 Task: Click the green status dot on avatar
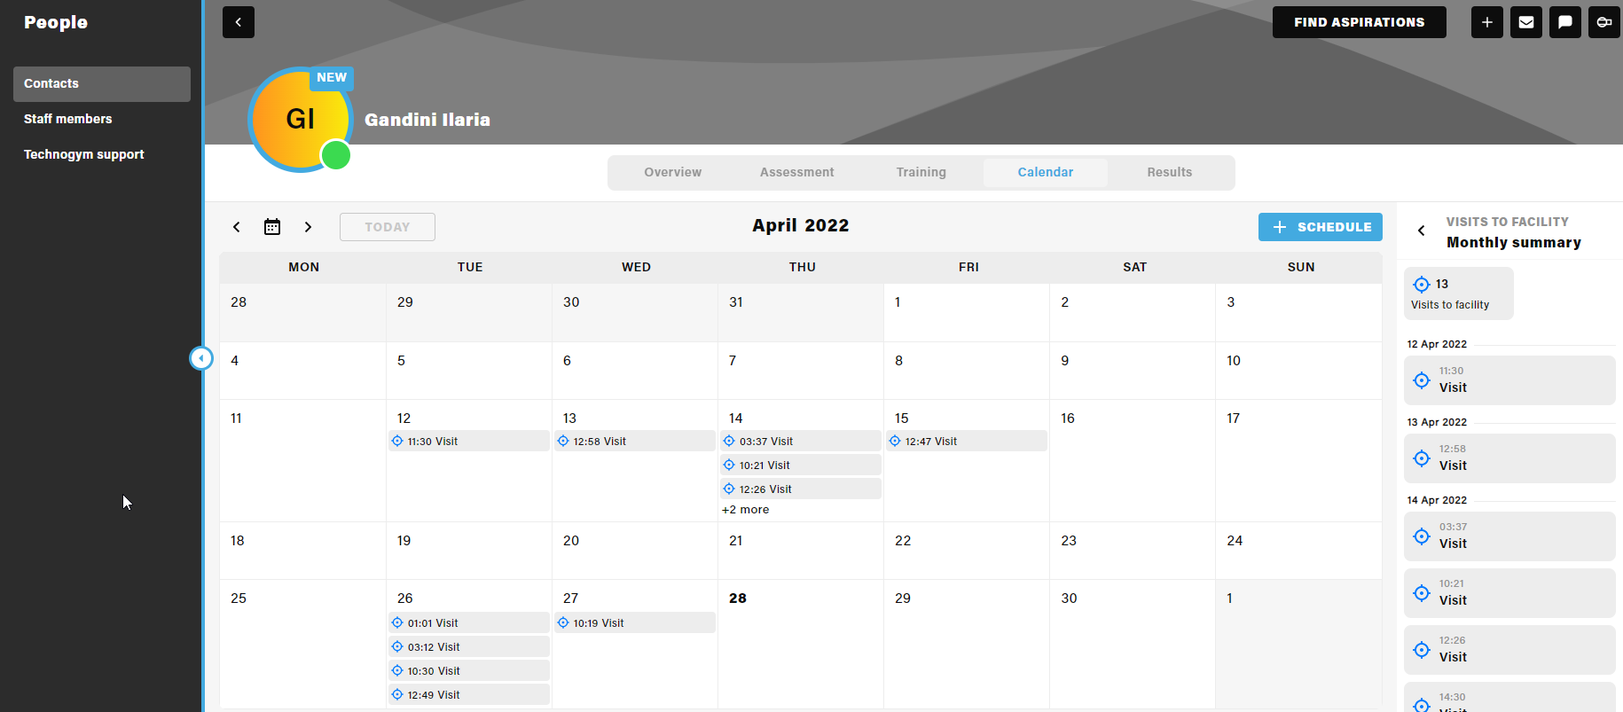(336, 155)
